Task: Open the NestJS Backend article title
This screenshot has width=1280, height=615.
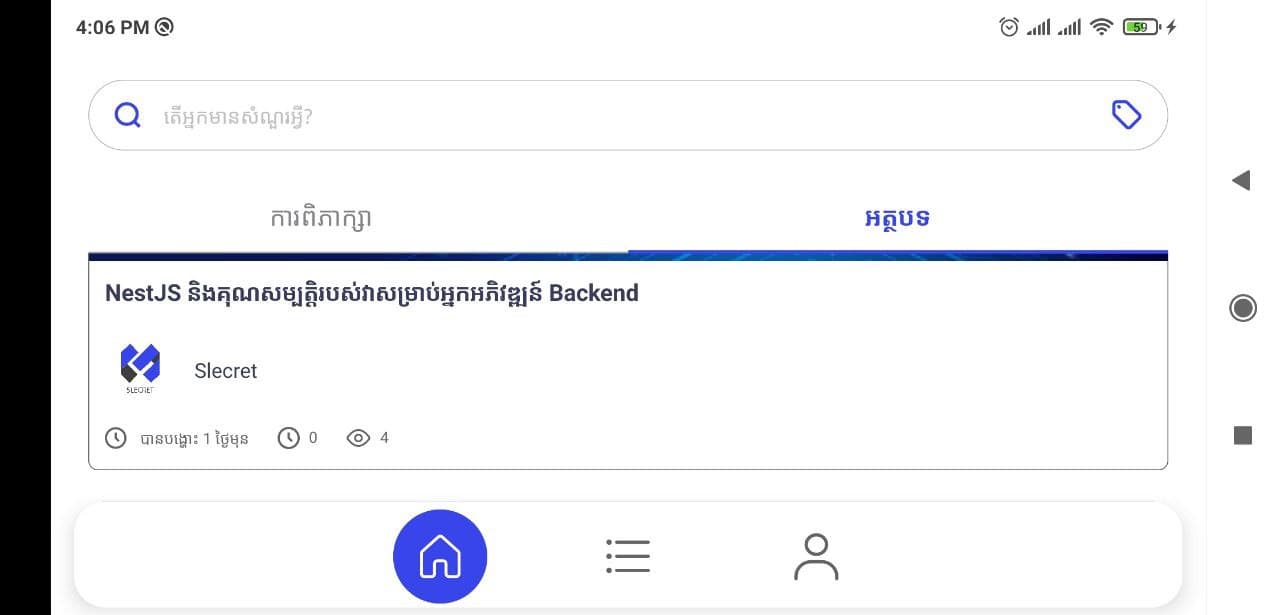Action: click(372, 294)
